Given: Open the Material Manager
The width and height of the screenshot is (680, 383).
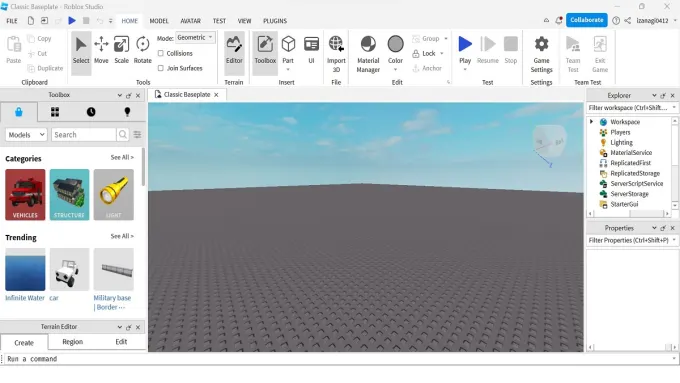Looking at the screenshot, I should 368,54.
